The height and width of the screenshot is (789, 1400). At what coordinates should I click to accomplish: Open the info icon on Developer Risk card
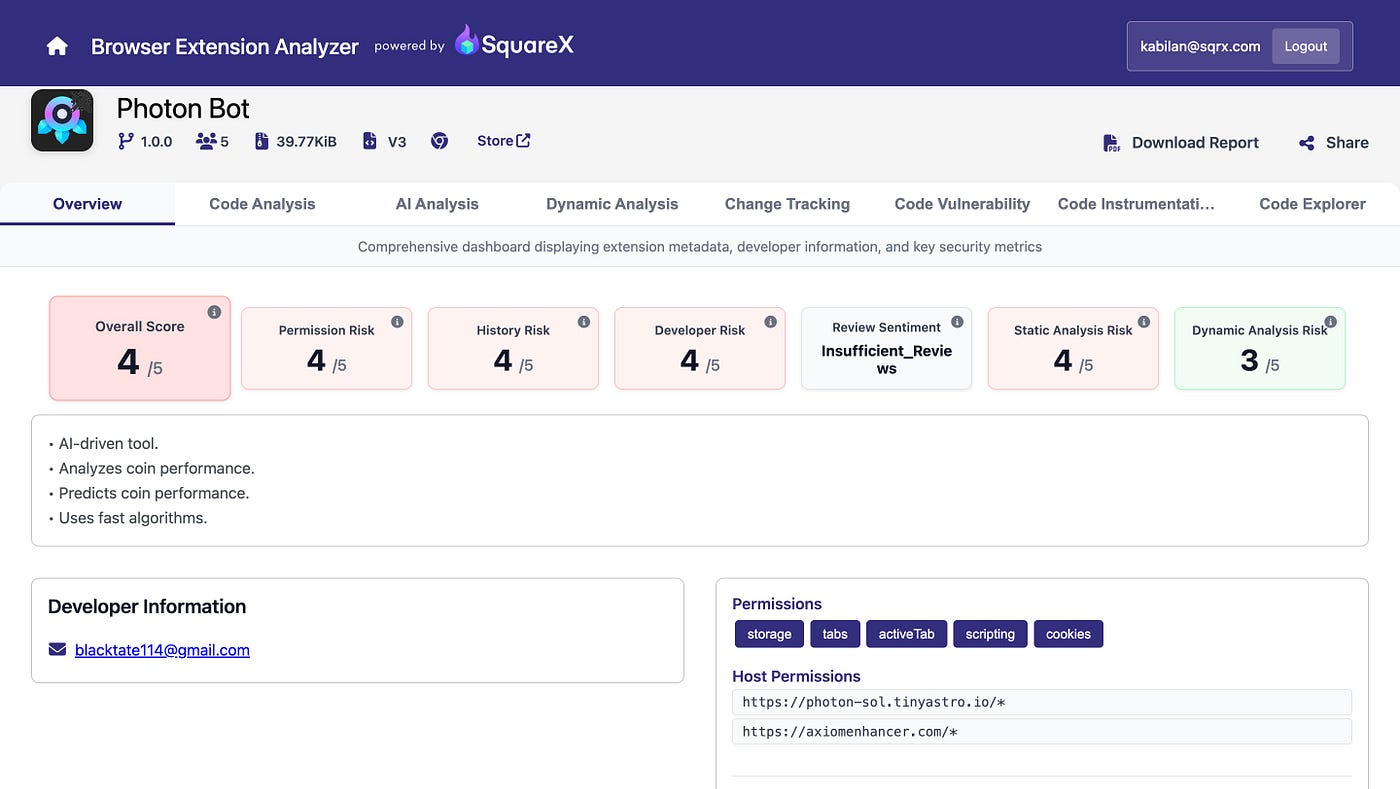click(770, 322)
